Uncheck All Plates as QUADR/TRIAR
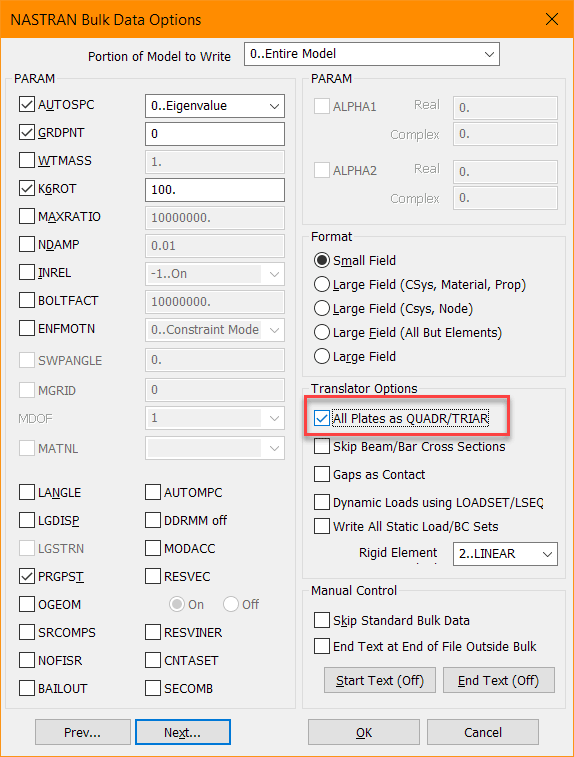The width and height of the screenshot is (574, 757). (x=322, y=418)
